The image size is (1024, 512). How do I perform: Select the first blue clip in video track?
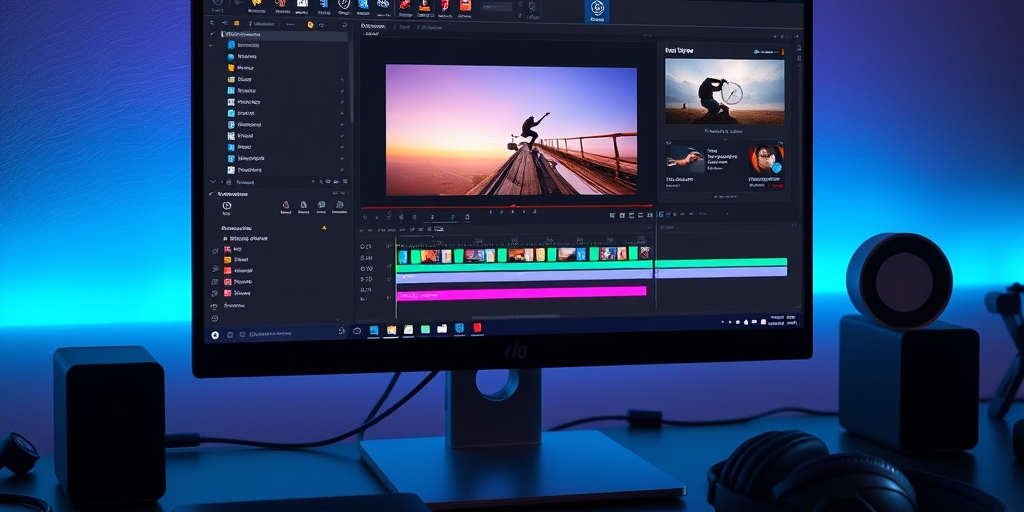(403, 256)
